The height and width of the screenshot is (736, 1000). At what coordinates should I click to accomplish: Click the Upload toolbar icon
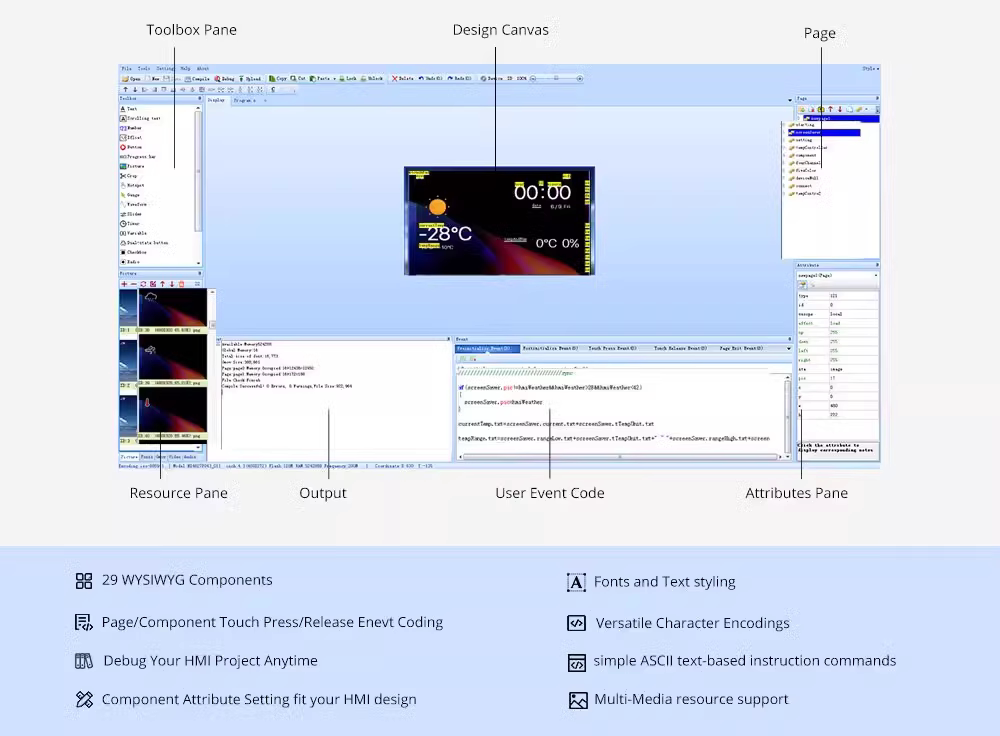pyautogui.click(x=250, y=78)
